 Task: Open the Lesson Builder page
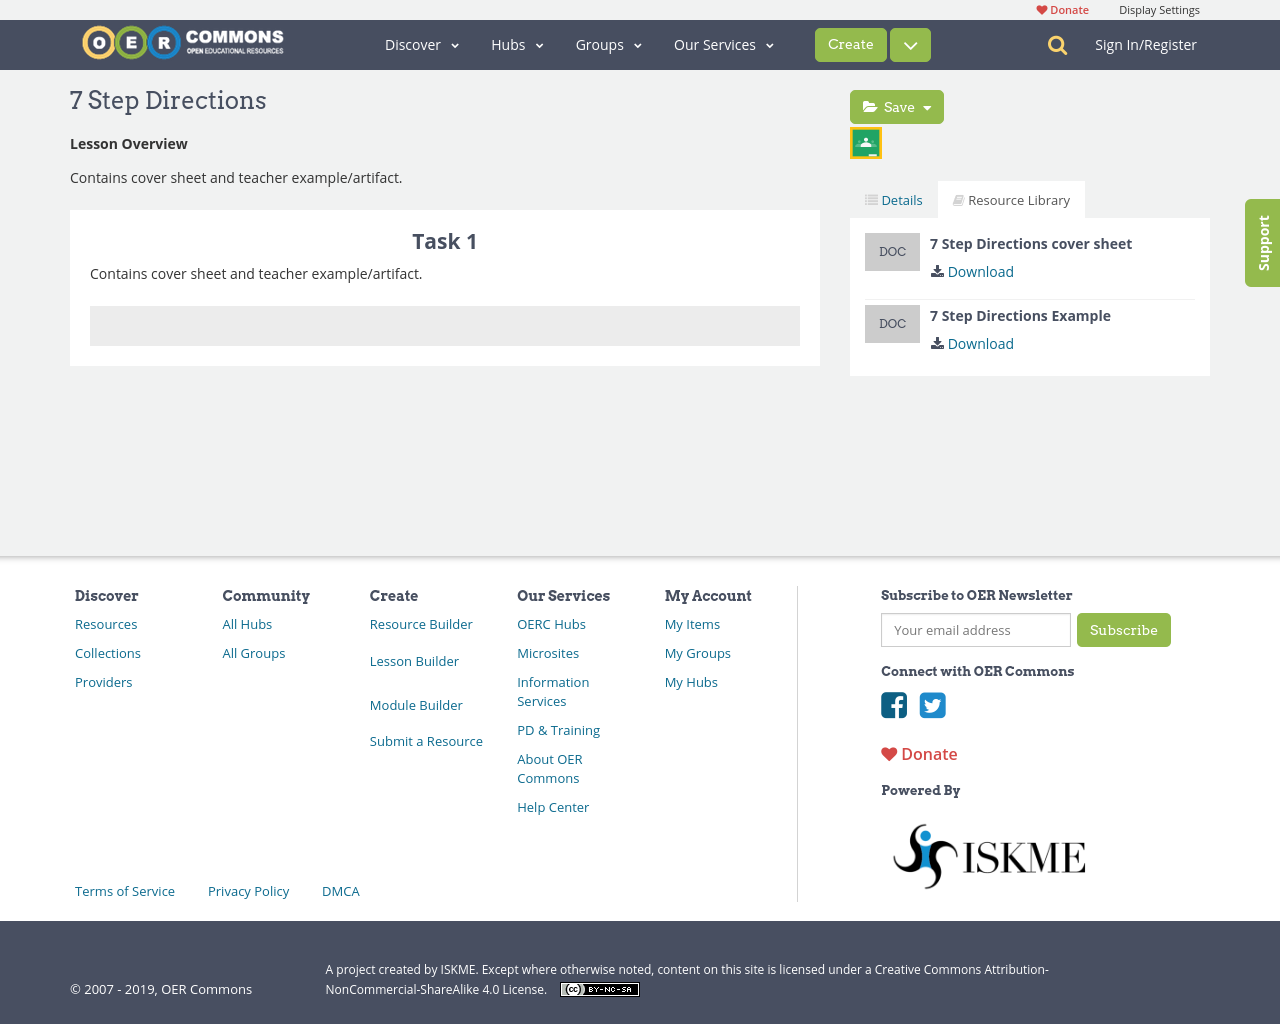coord(414,660)
